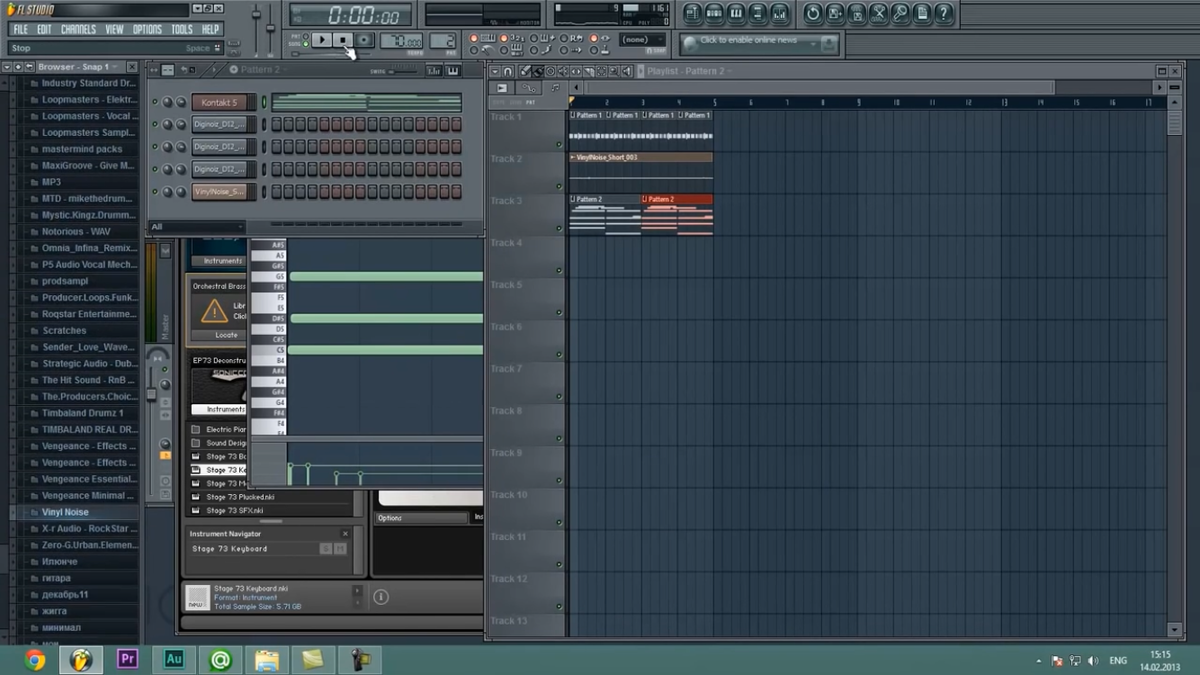Select the playlist paint brush tool
The image size is (1200, 675).
pos(538,71)
